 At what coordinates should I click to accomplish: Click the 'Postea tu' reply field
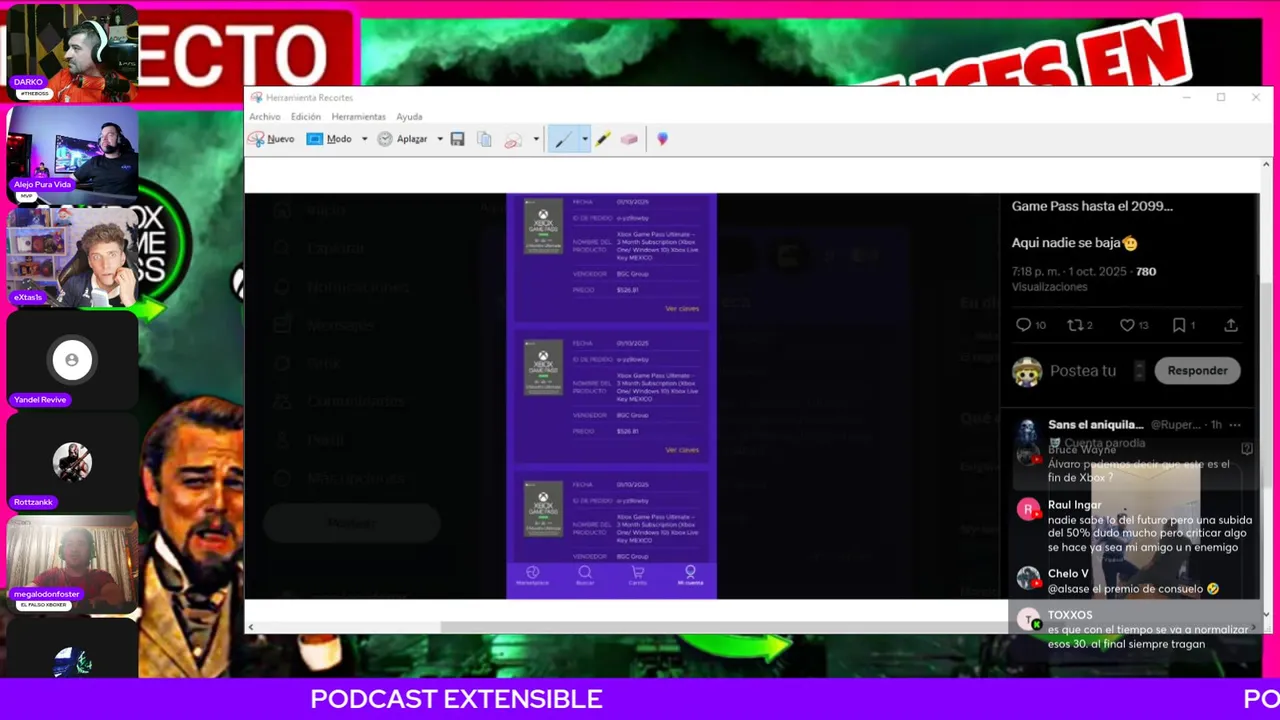coord(1083,371)
